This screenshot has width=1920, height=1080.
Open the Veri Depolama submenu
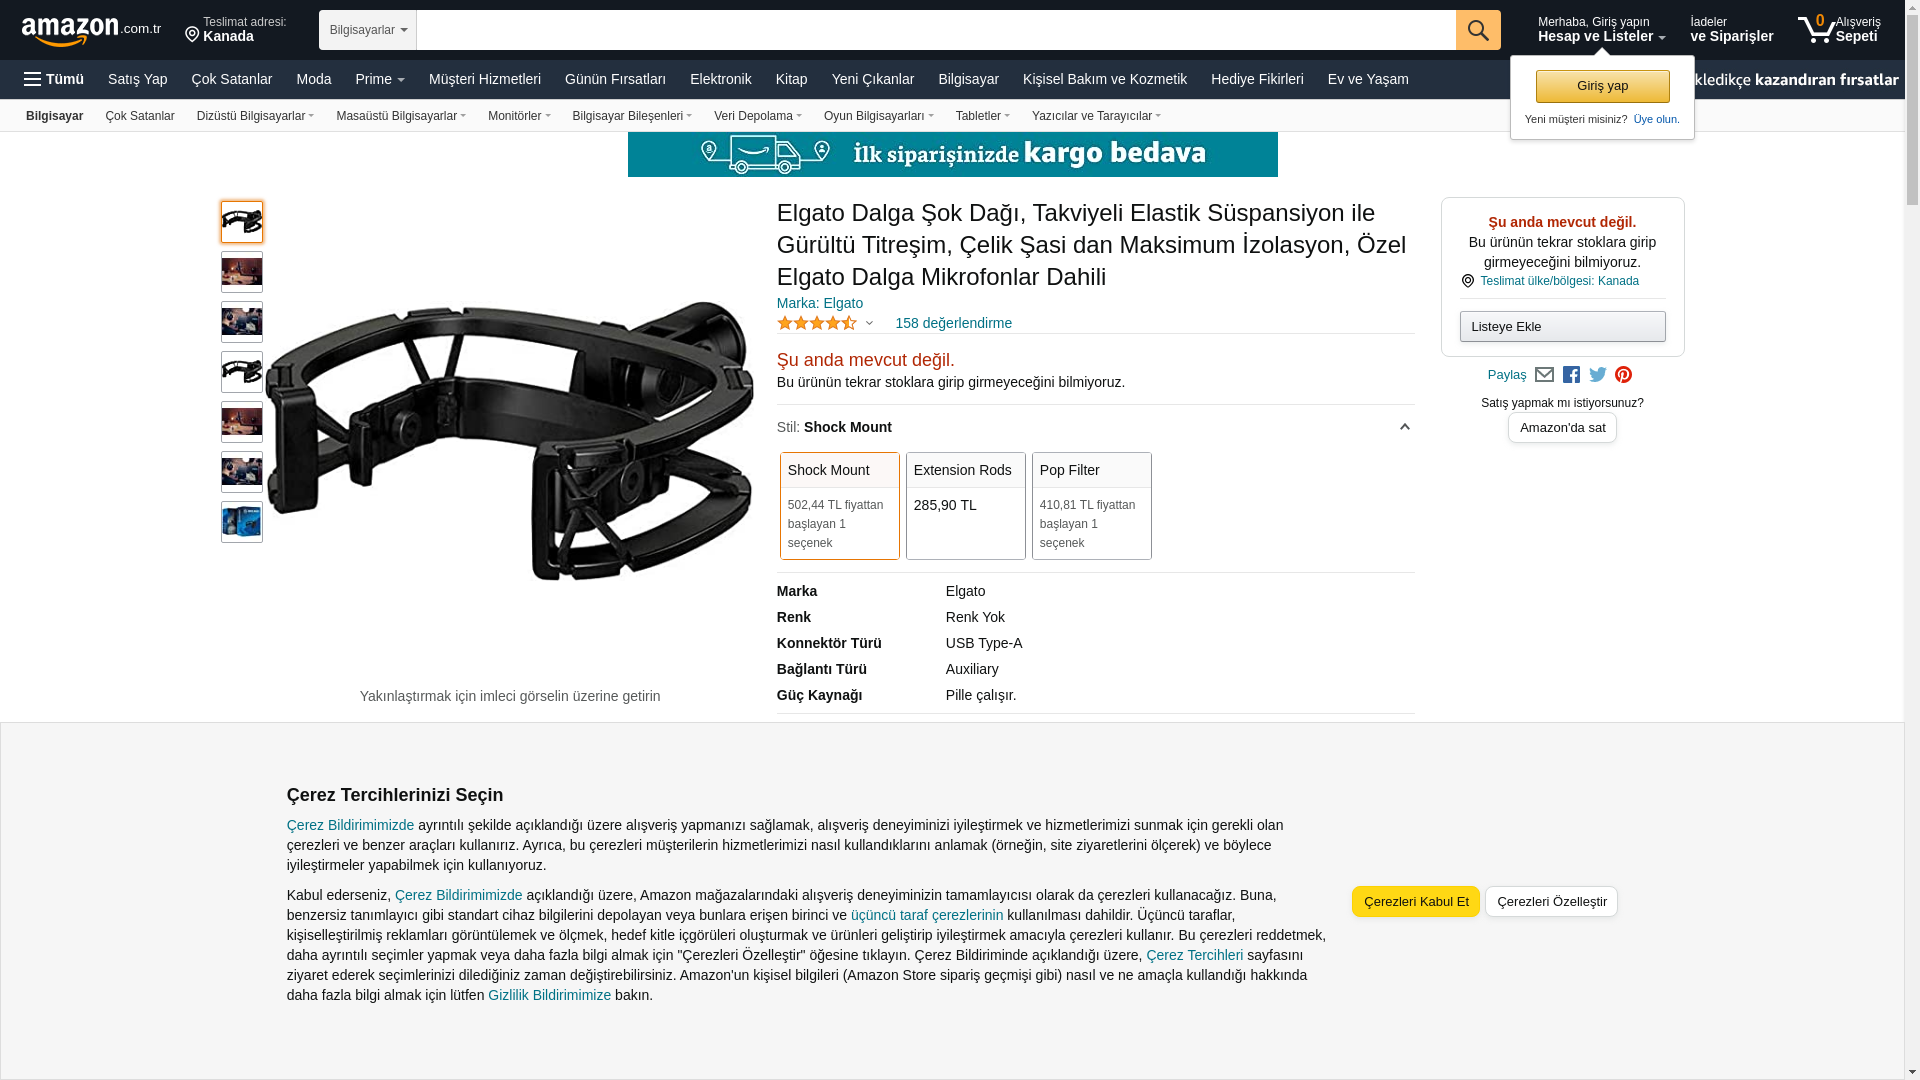(757, 116)
